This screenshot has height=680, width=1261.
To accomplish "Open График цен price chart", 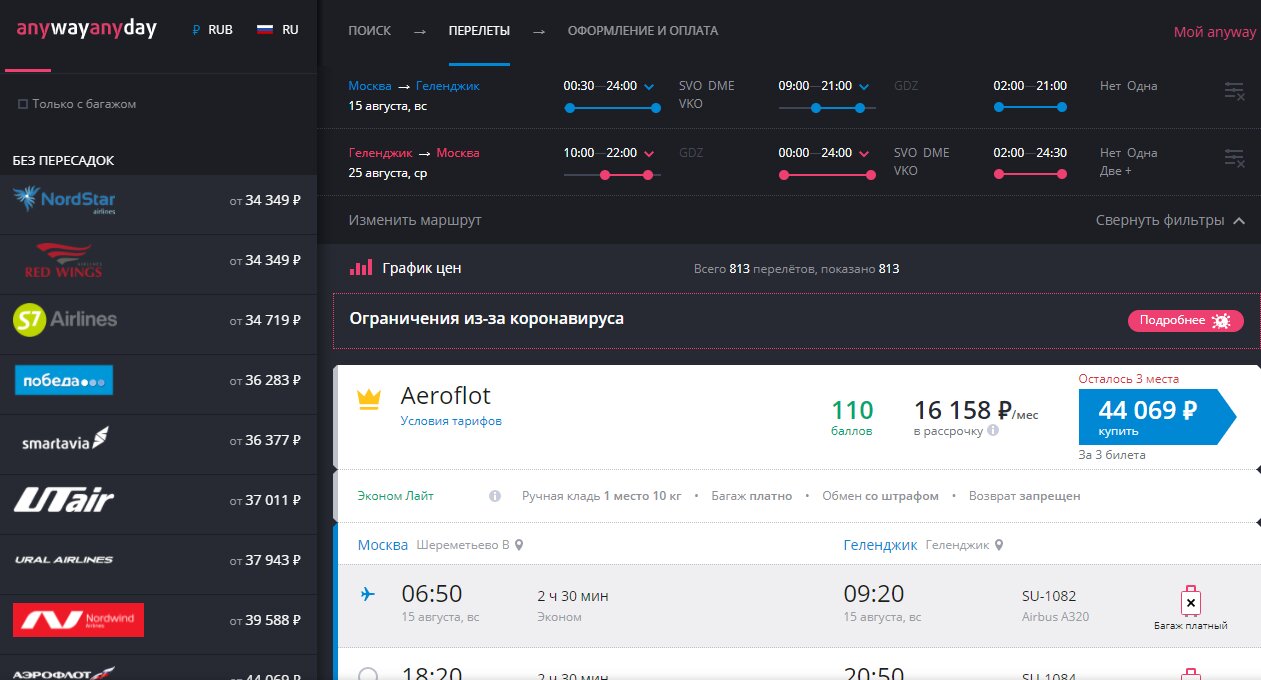I will (x=421, y=268).
